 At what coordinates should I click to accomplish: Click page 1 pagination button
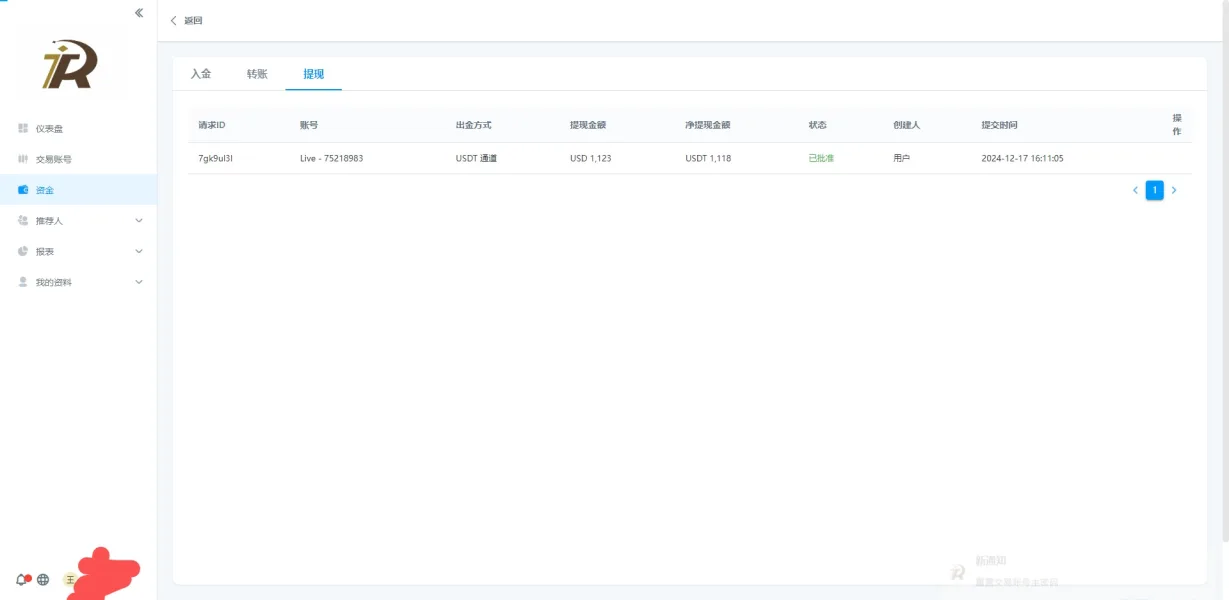pyautogui.click(x=1154, y=190)
